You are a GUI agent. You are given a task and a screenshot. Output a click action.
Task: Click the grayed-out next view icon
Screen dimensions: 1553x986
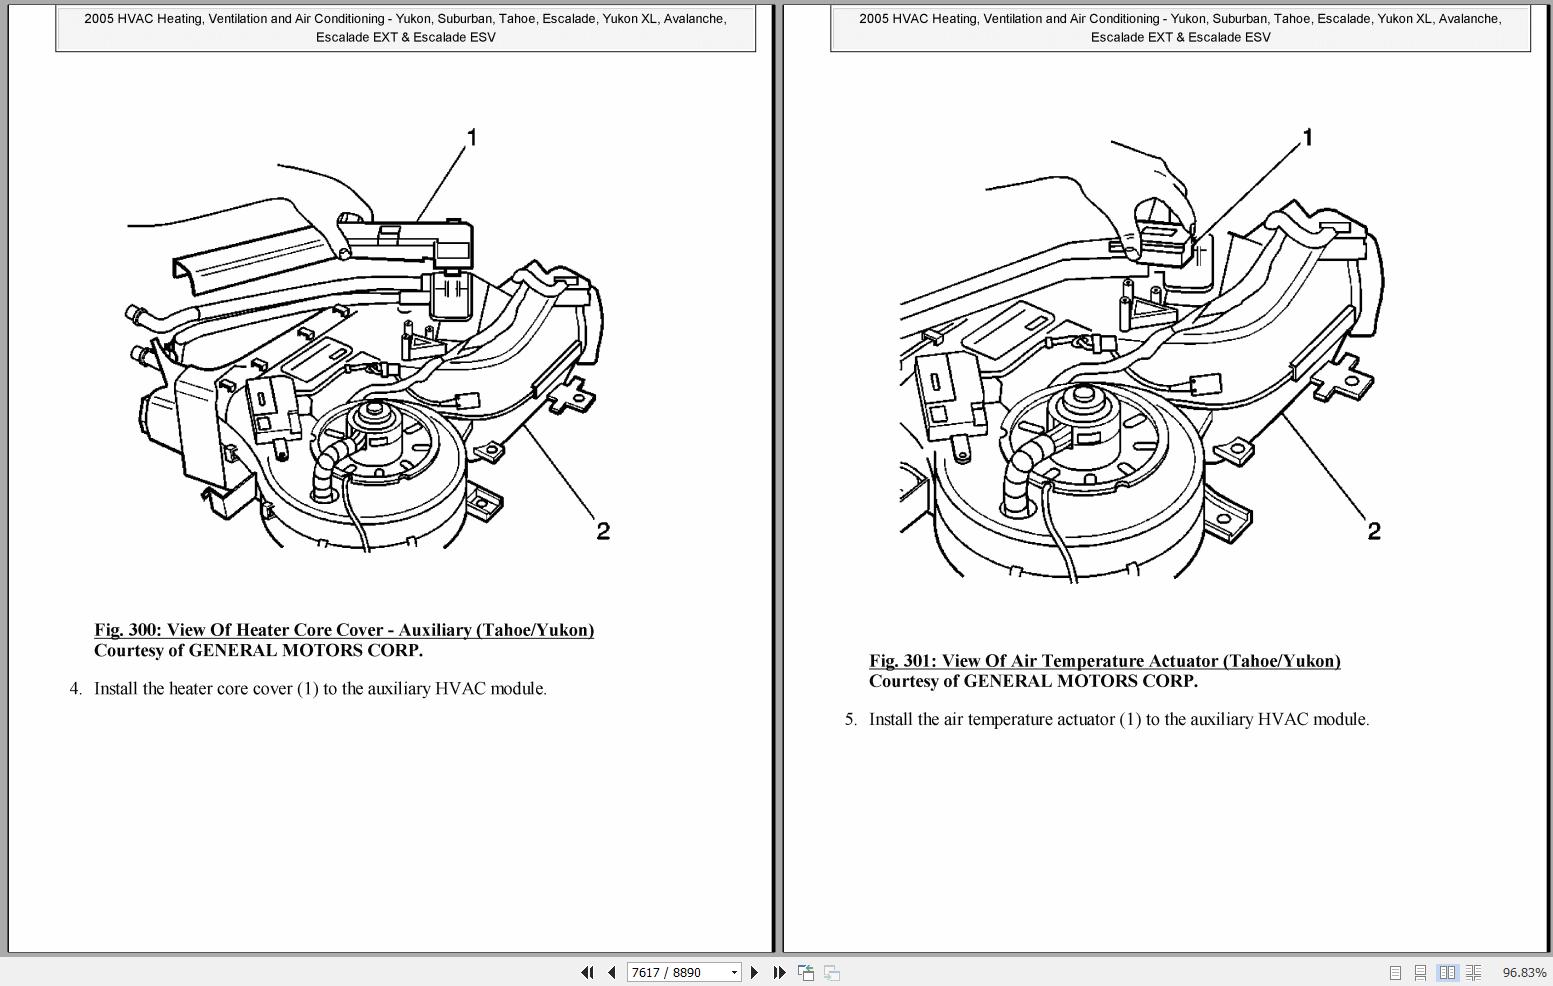pyautogui.click(x=832, y=972)
